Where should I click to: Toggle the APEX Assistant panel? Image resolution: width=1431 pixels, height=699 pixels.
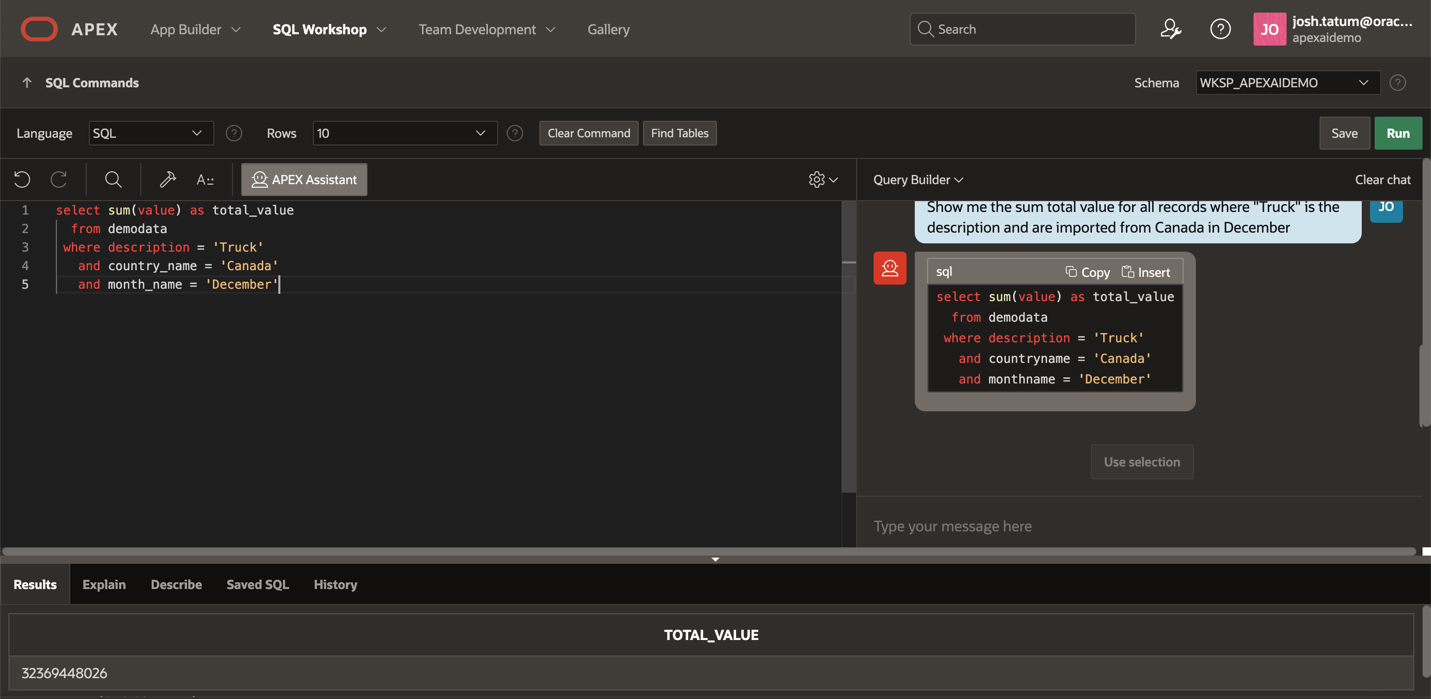coord(304,180)
